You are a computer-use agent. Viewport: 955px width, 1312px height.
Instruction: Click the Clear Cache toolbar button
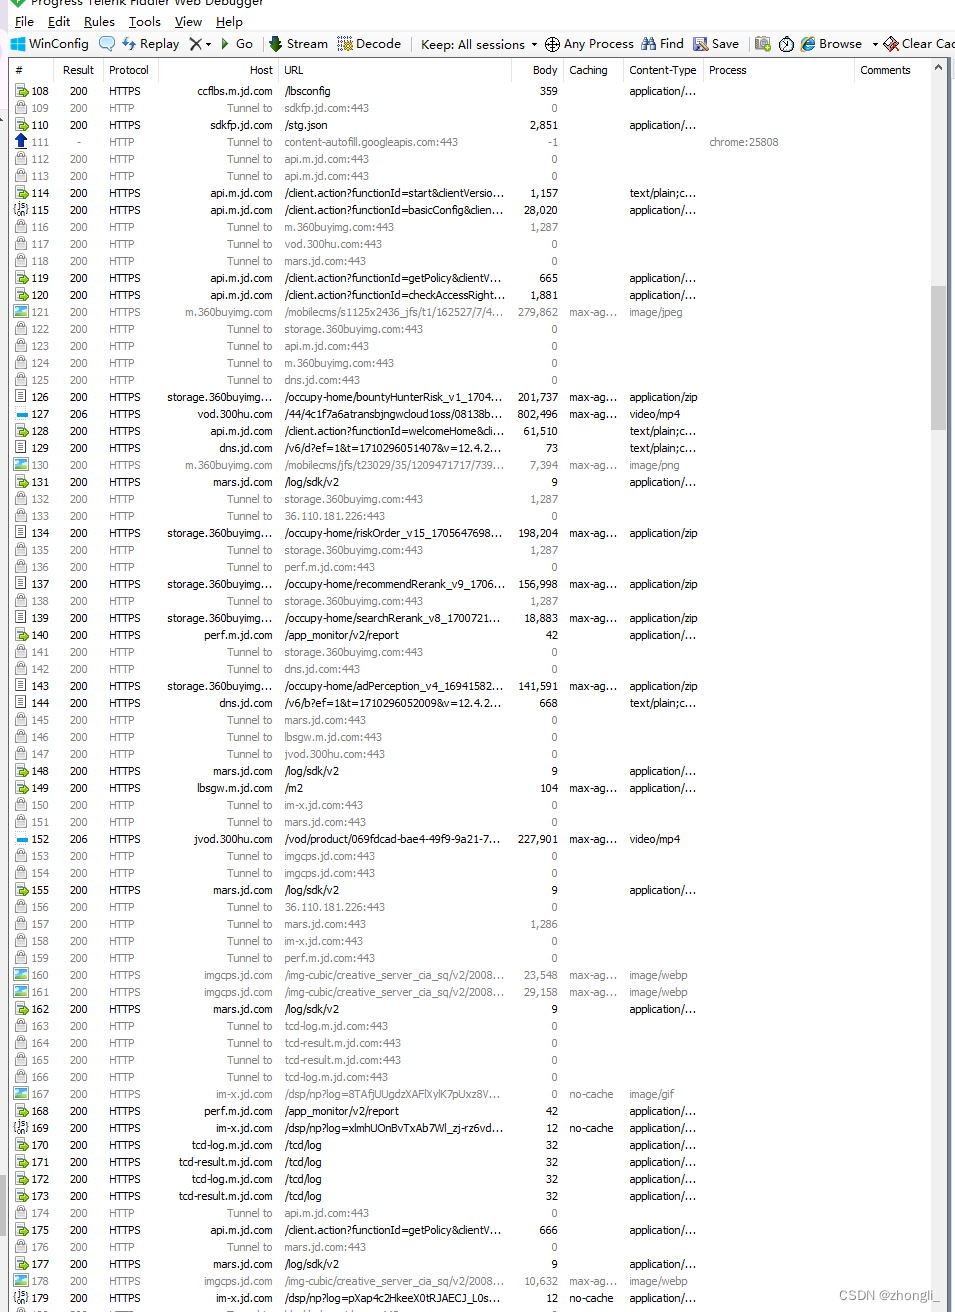pyautogui.click(x=919, y=44)
